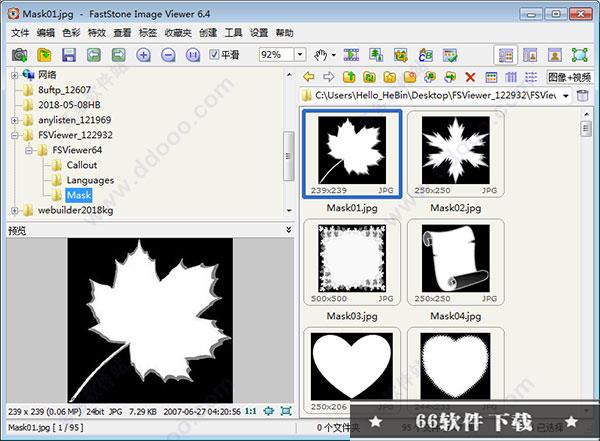Open the 图像+视频 file filter dropdown

point(569,77)
